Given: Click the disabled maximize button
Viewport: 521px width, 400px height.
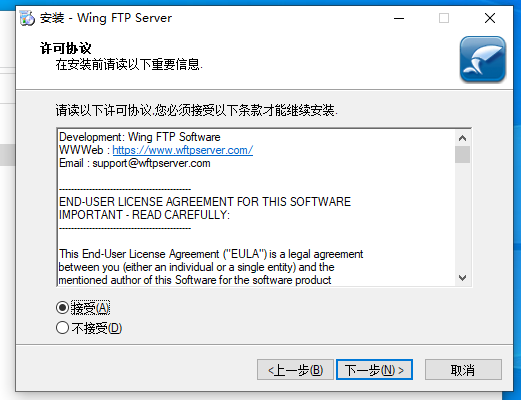Looking at the screenshot, I should 444,18.
